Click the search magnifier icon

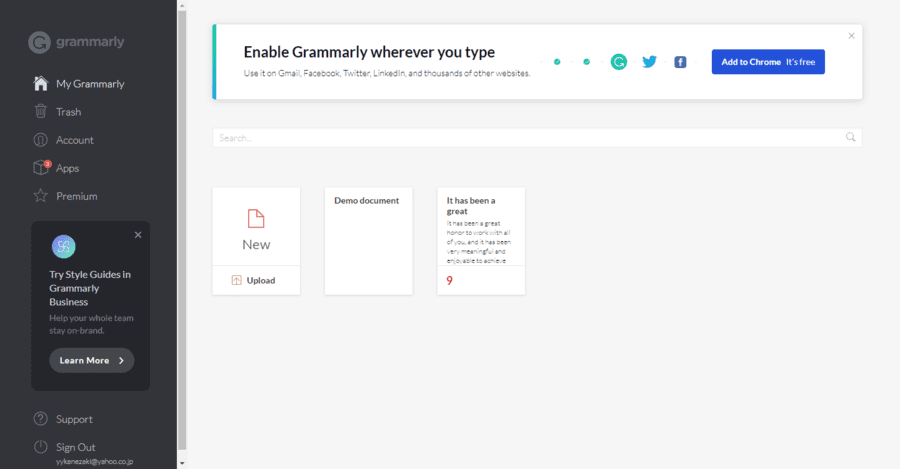[851, 137]
